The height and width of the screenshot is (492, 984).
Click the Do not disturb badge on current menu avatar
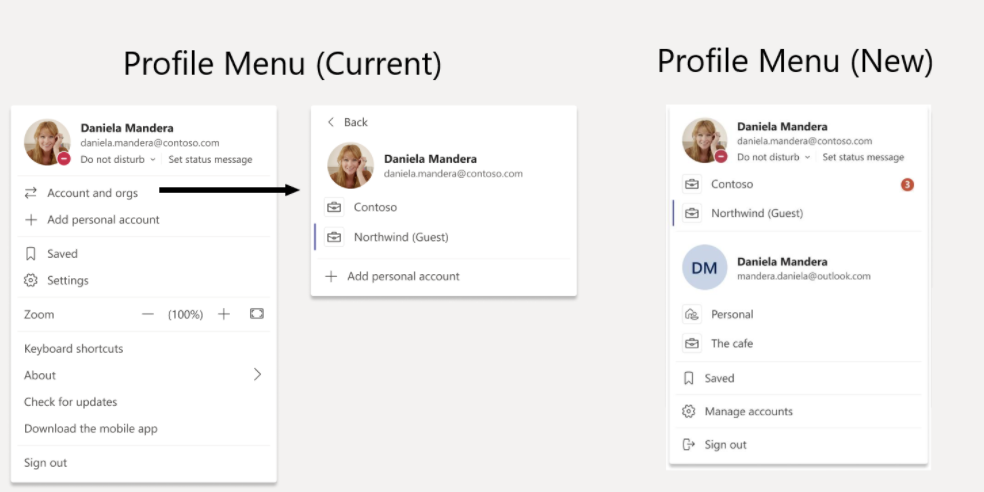(x=64, y=159)
